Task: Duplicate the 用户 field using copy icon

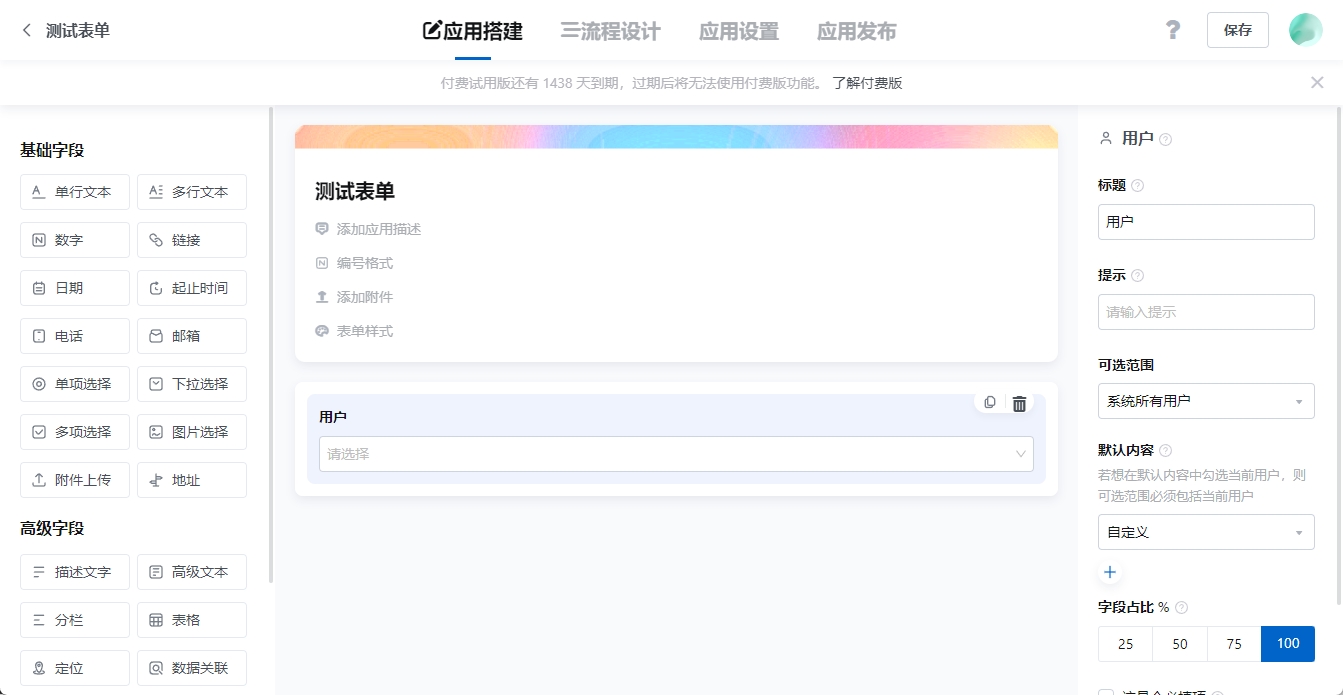Action: coord(989,403)
